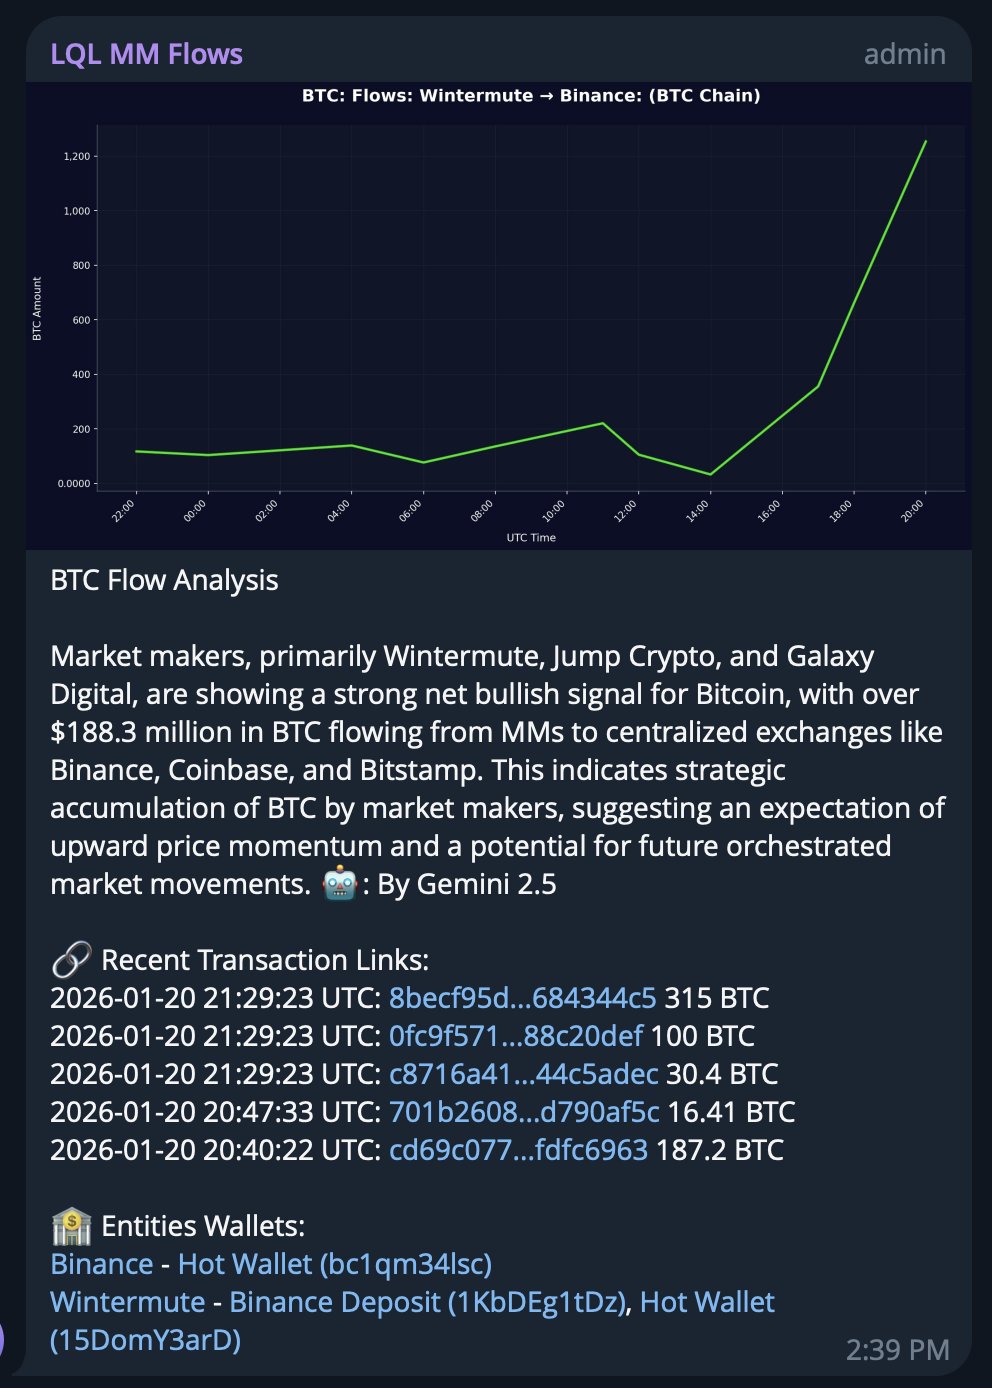
Task: Open the Wintermute entity link
Action: click(128, 1302)
